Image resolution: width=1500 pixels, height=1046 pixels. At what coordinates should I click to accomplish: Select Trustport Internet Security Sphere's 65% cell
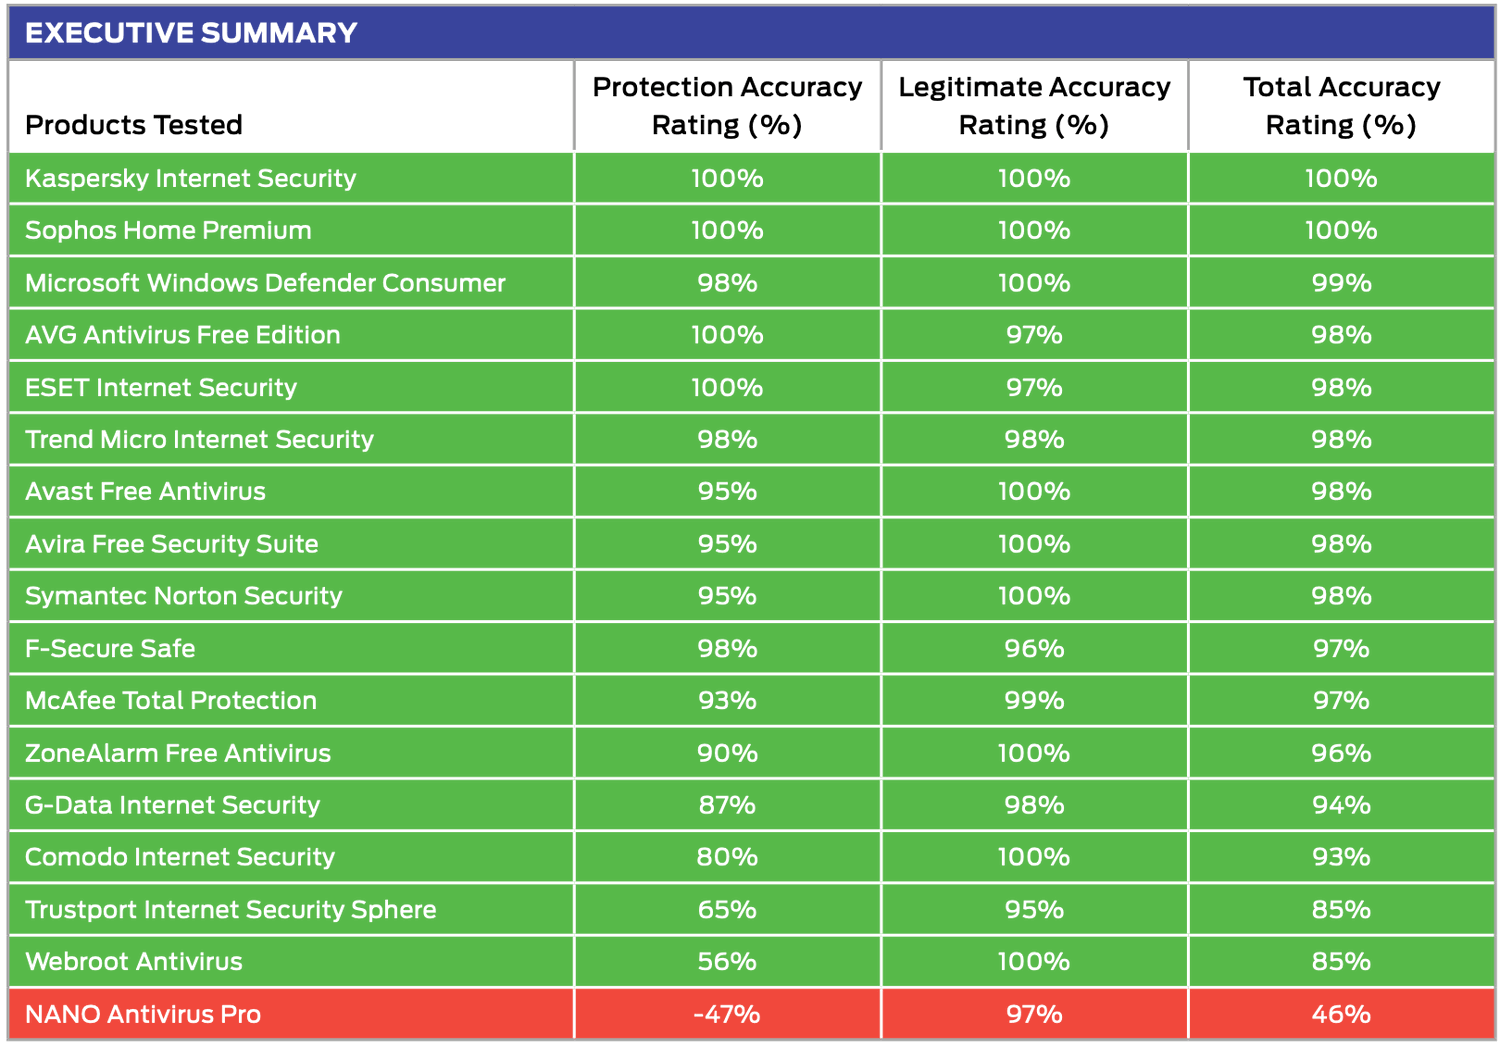point(727,910)
